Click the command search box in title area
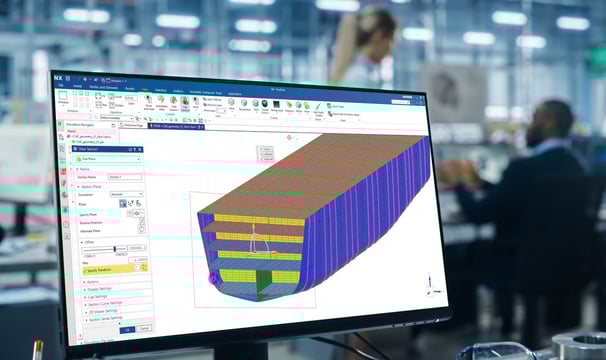 (400, 102)
